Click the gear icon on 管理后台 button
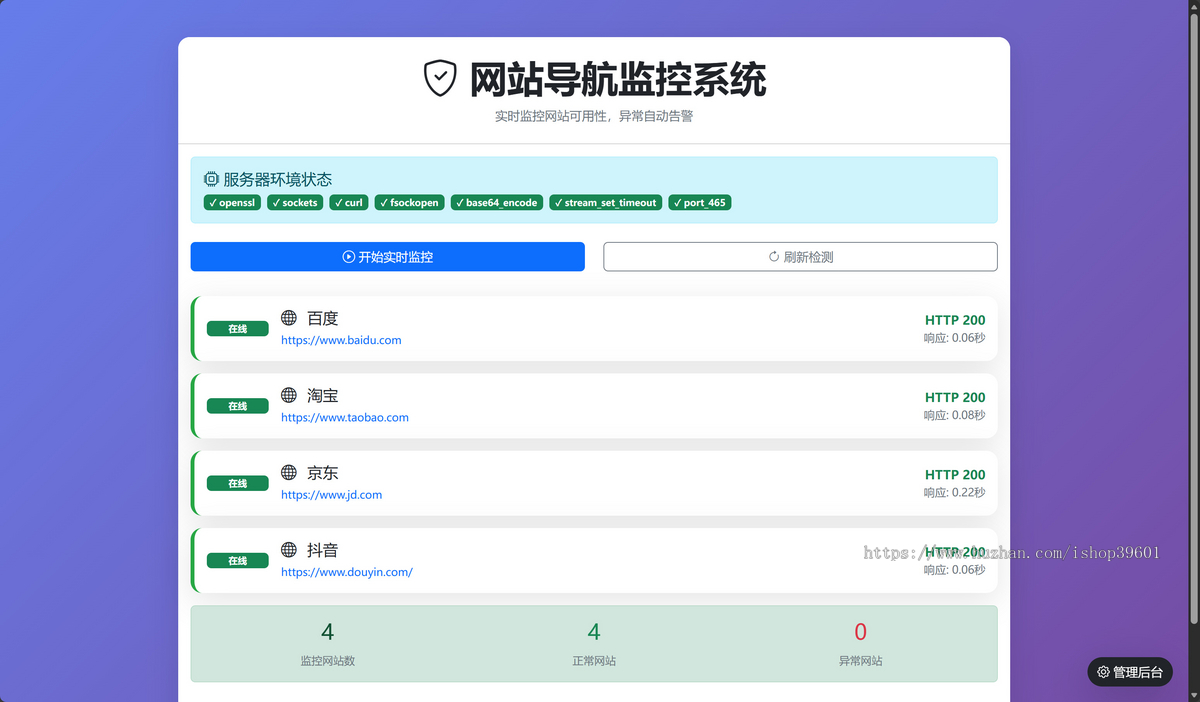The width and height of the screenshot is (1200, 702). coord(1103,671)
